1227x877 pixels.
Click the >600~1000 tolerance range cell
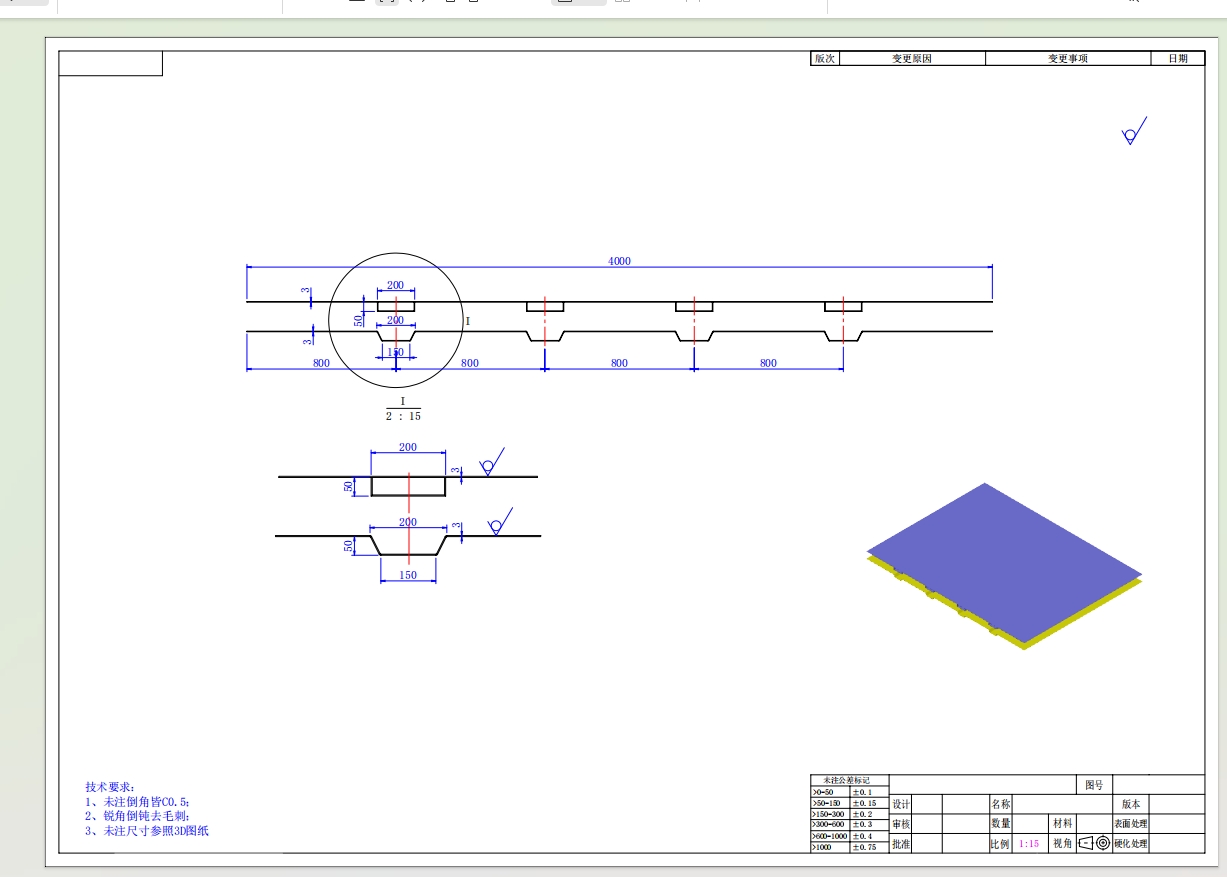(829, 836)
